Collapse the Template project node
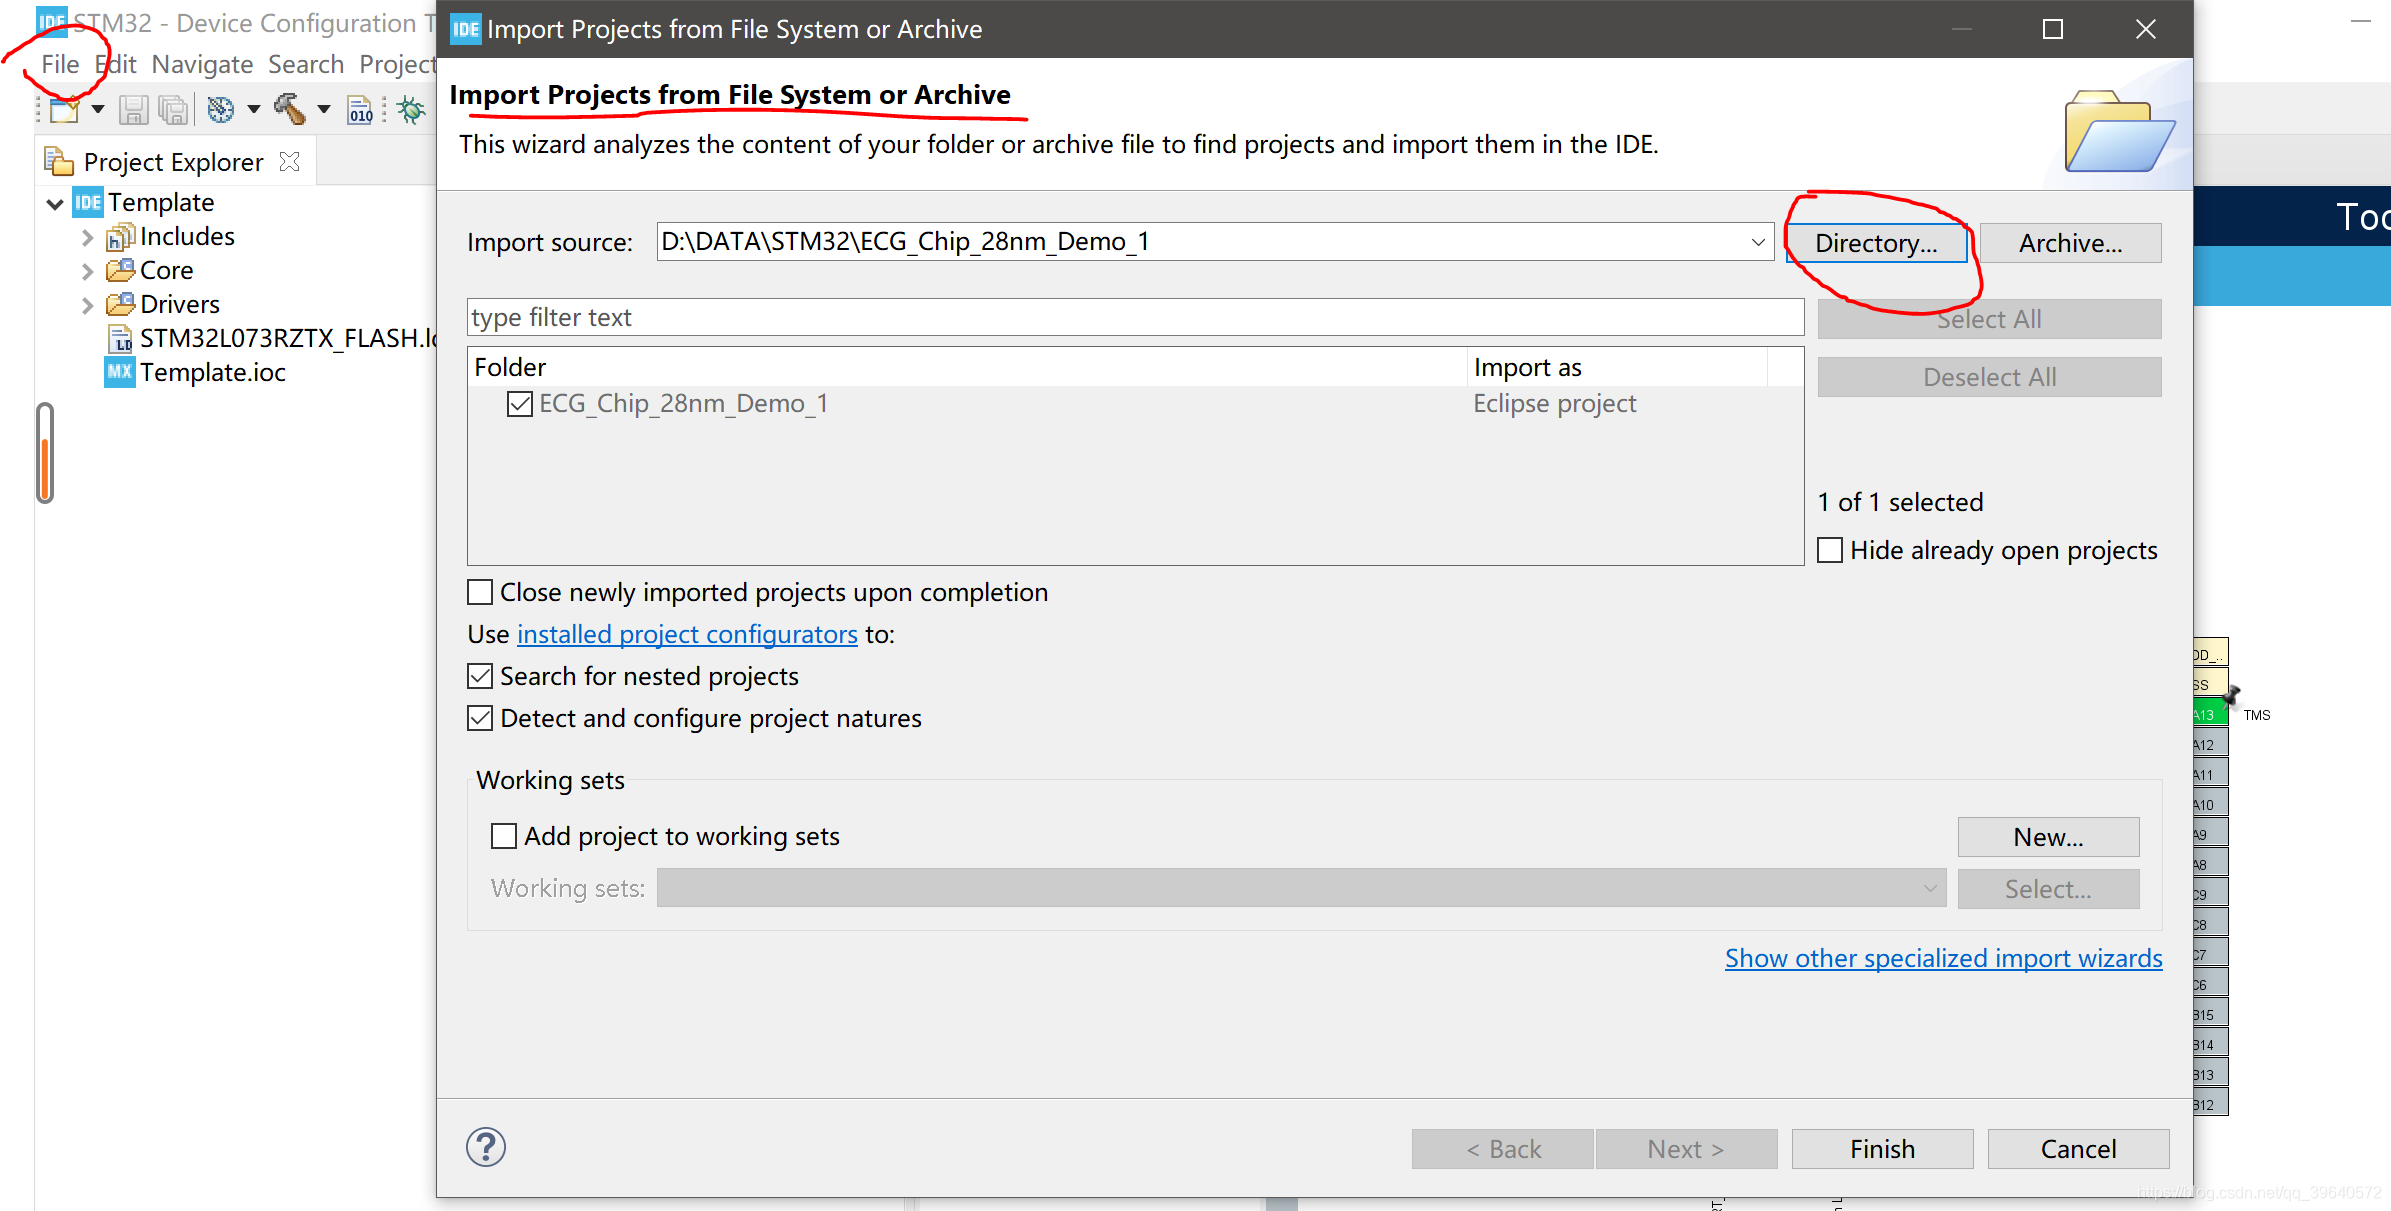 click(x=55, y=203)
